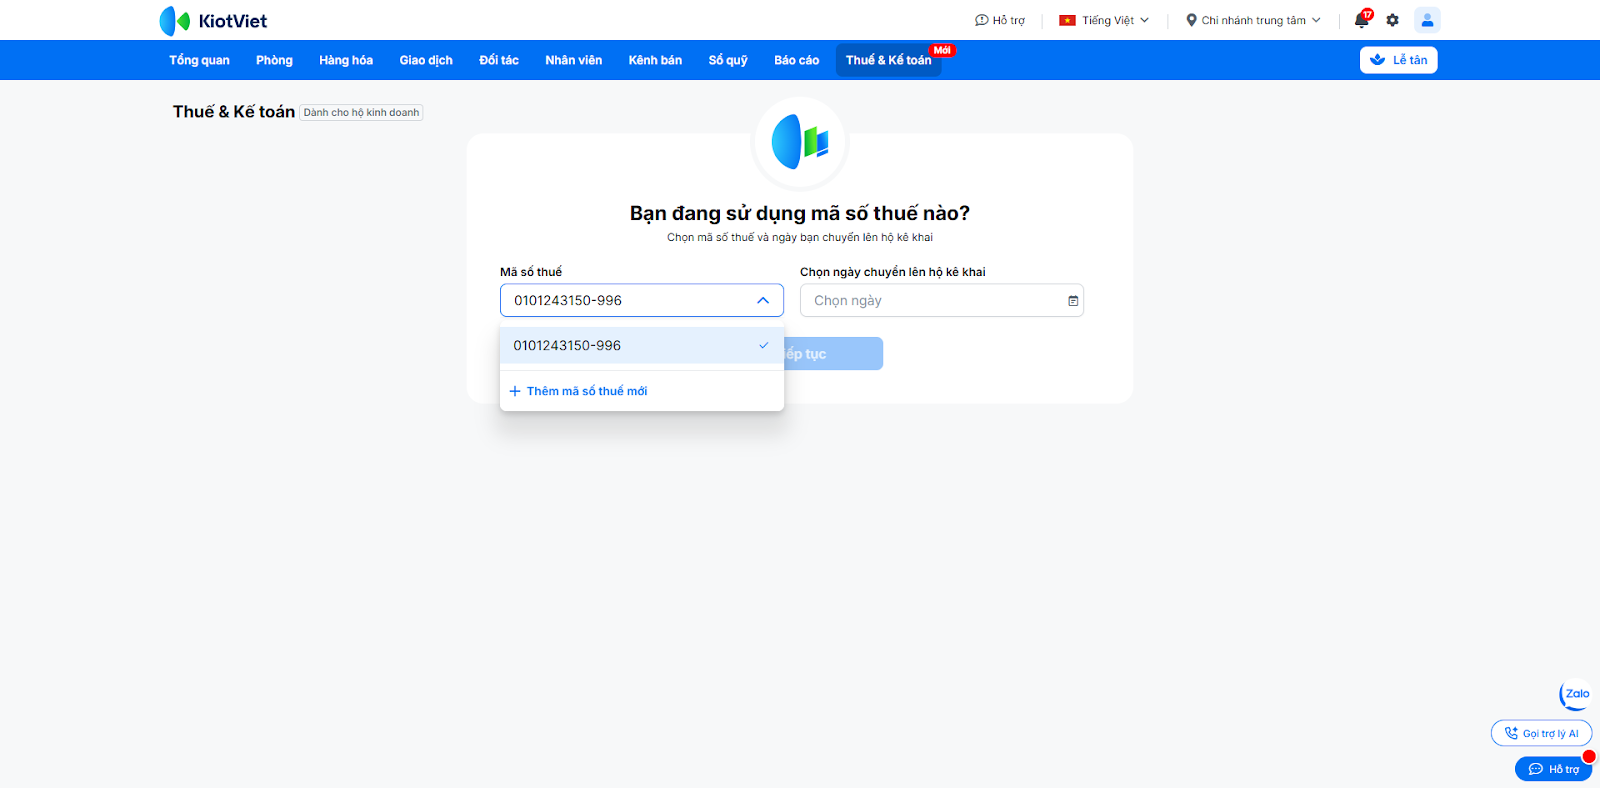
Task: Click the 'Bạn đang sử dụng mã số thuế nào?' heading
Action: click(800, 213)
